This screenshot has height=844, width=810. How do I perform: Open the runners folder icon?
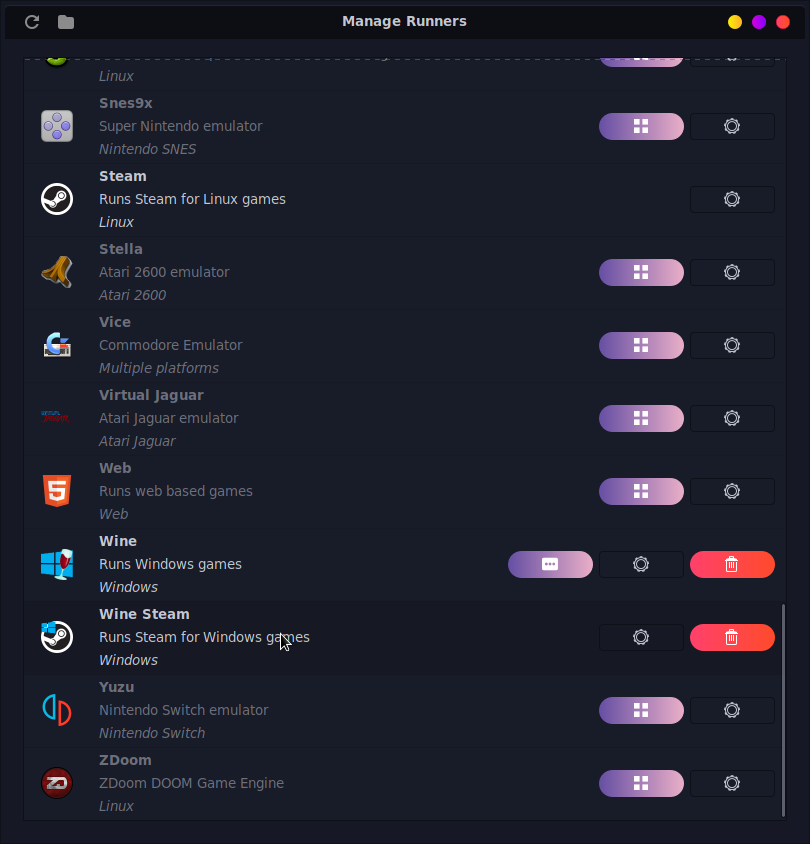[66, 22]
